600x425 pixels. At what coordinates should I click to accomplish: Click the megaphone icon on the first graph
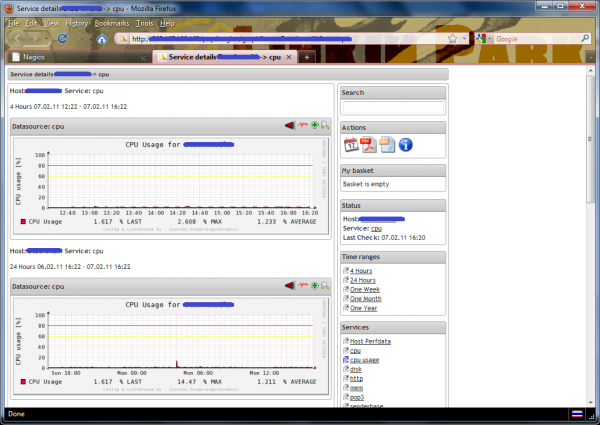pos(289,126)
